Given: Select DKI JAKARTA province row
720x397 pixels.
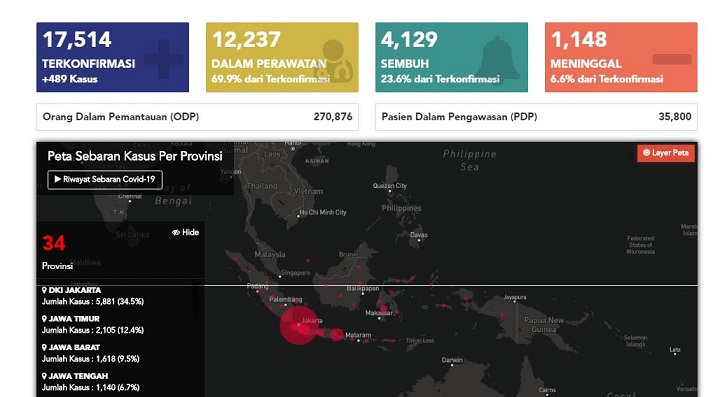Looking at the screenshot, I should coord(120,296).
